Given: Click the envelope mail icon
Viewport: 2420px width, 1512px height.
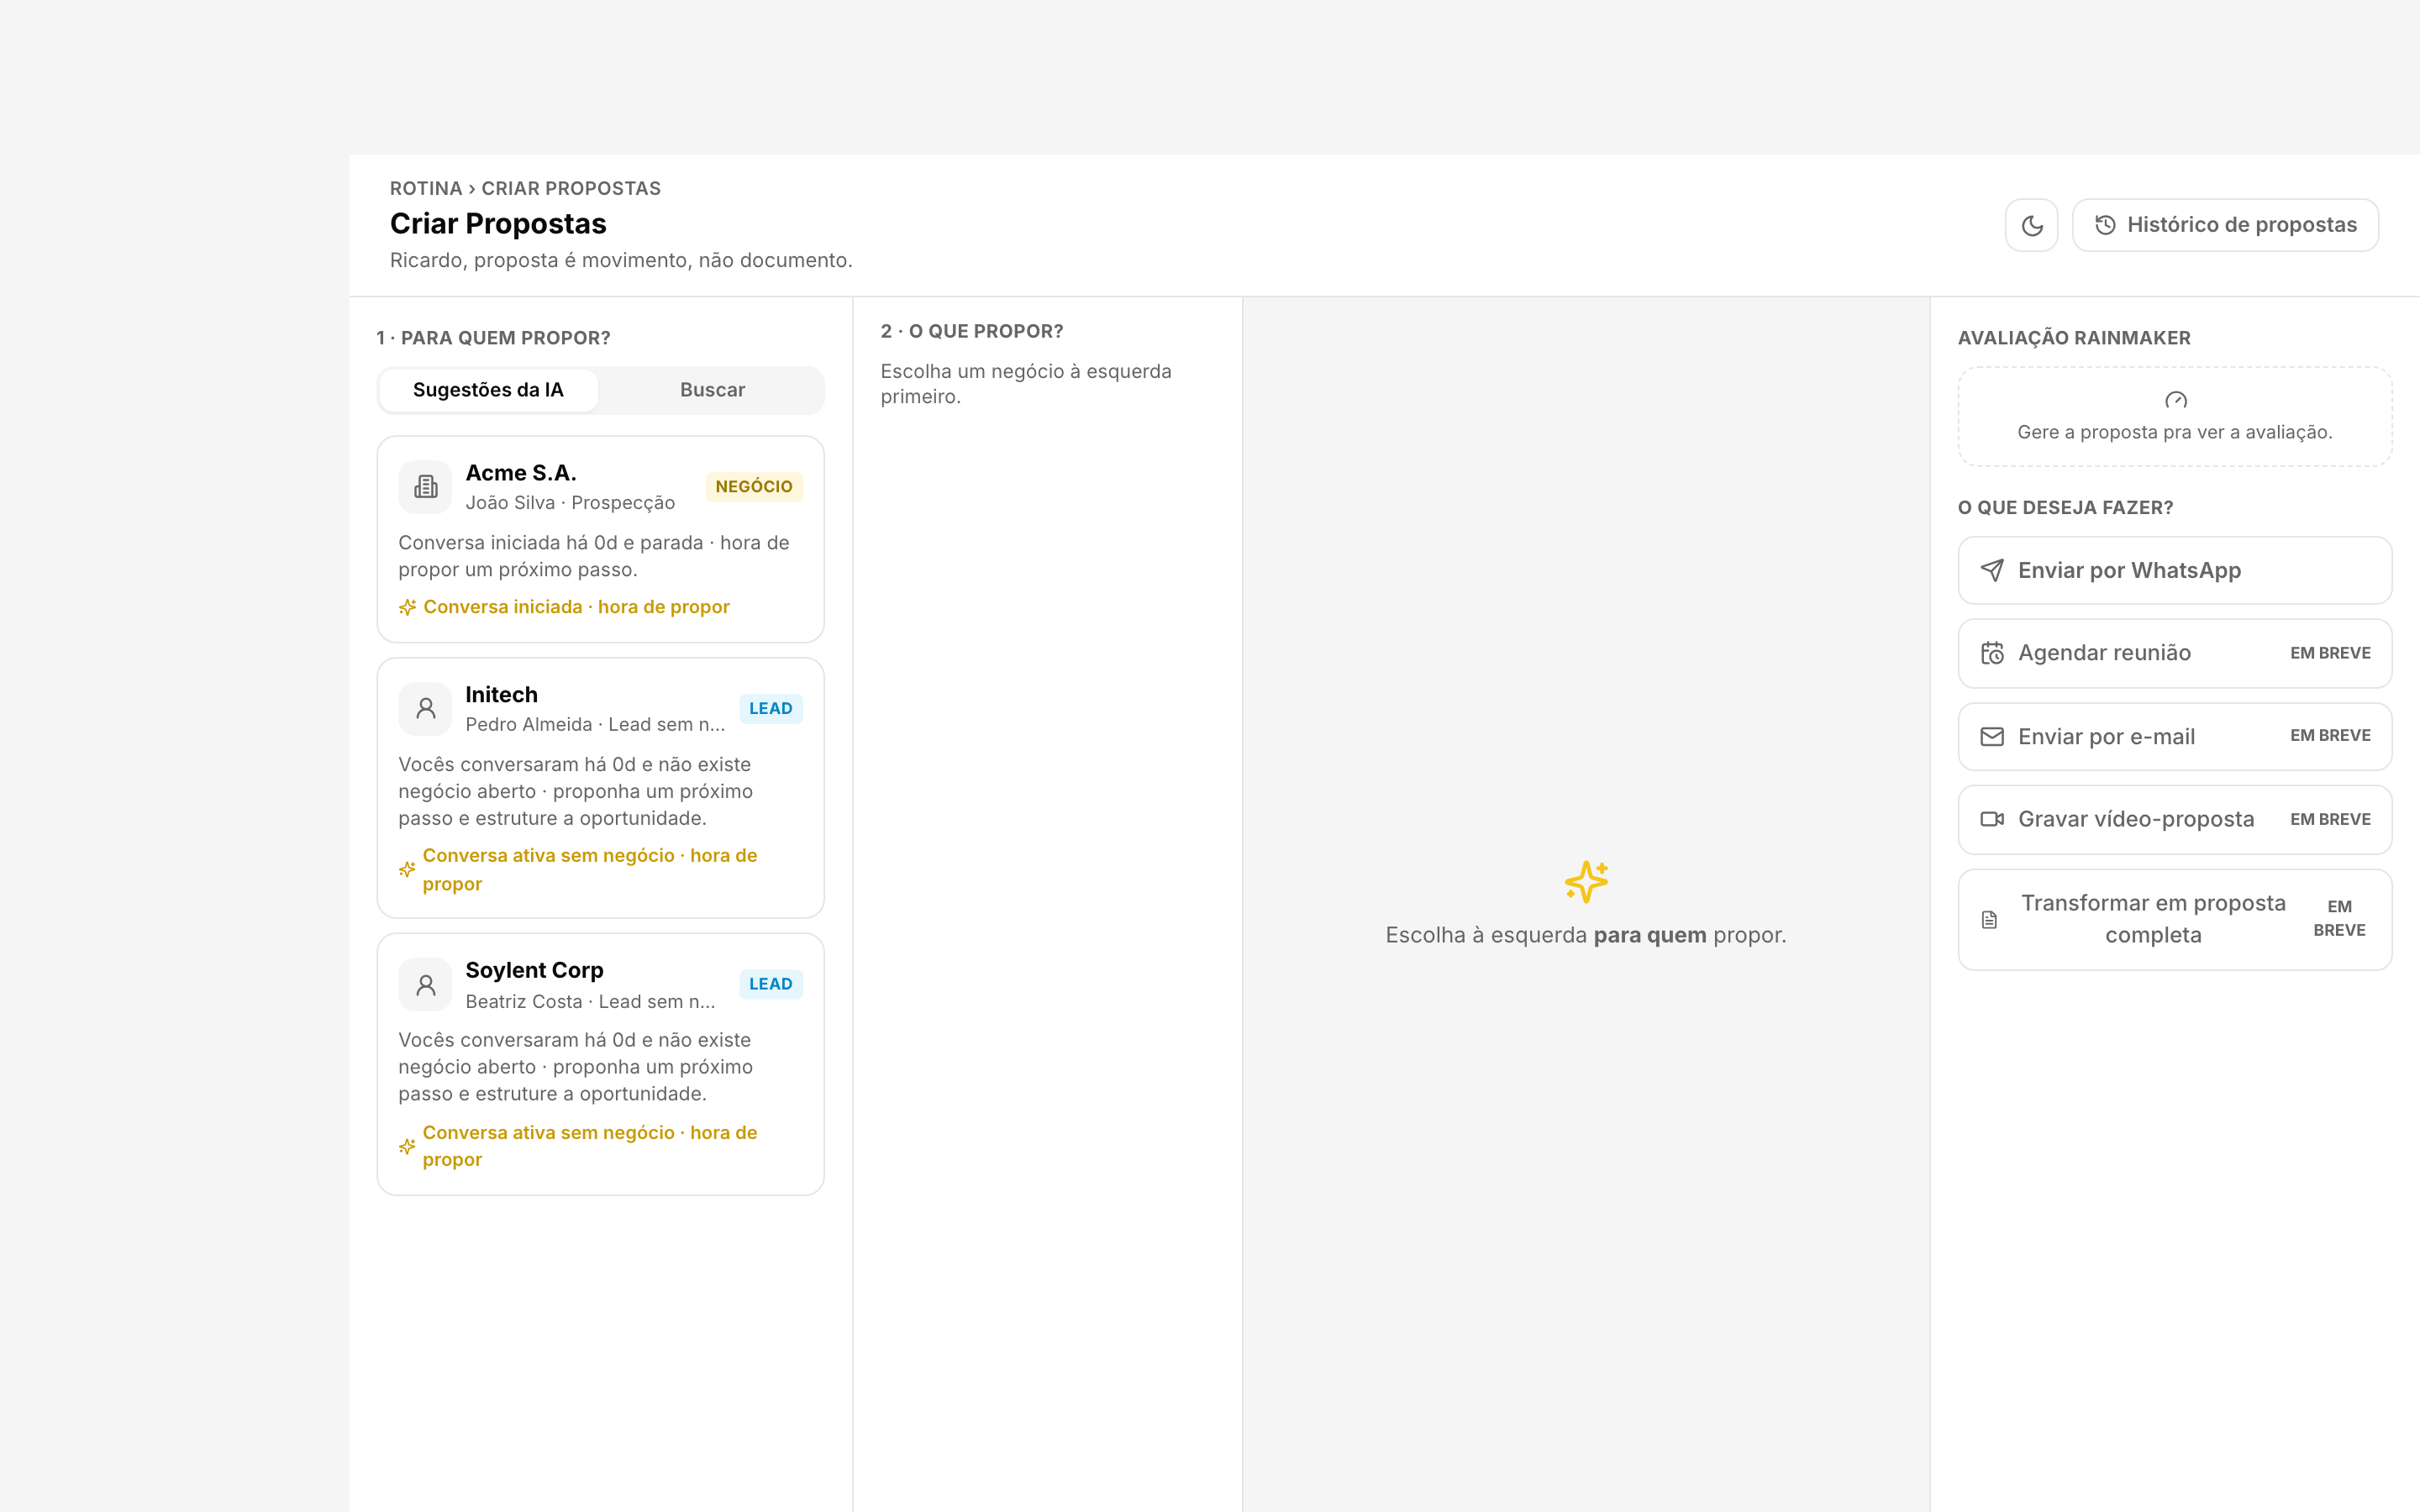Looking at the screenshot, I should click(x=1992, y=736).
